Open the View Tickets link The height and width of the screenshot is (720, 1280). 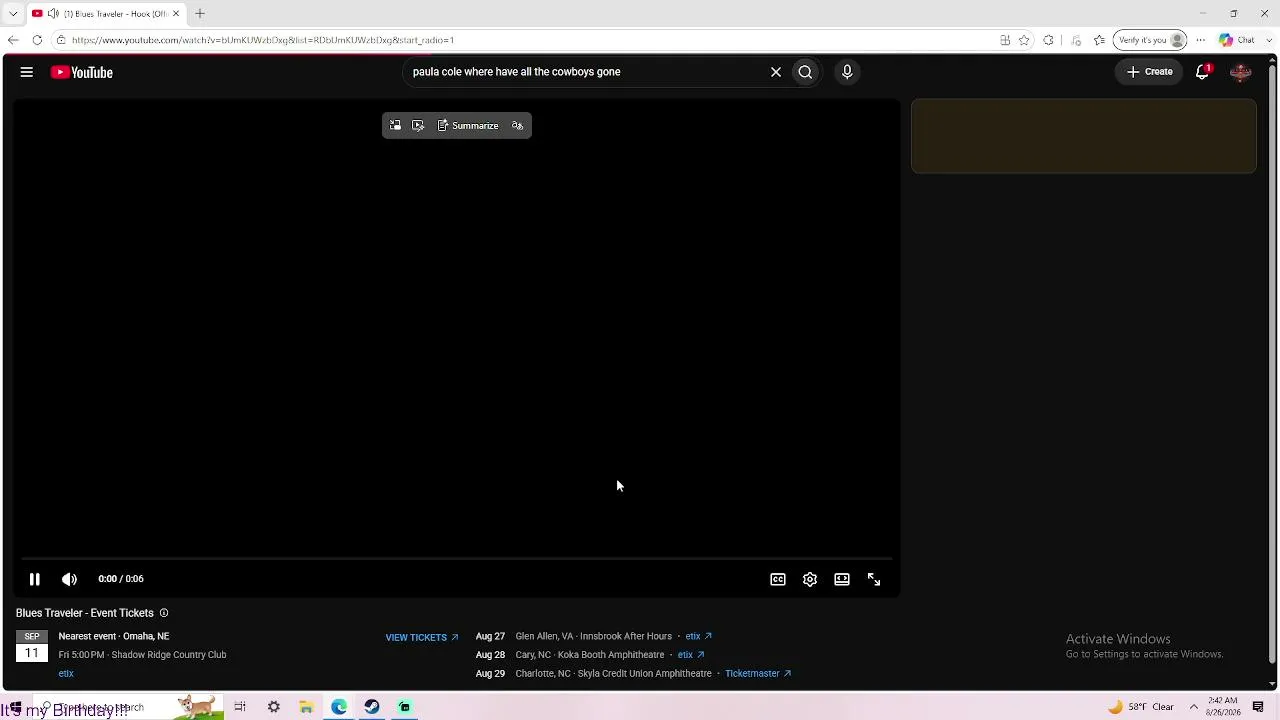tap(422, 637)
